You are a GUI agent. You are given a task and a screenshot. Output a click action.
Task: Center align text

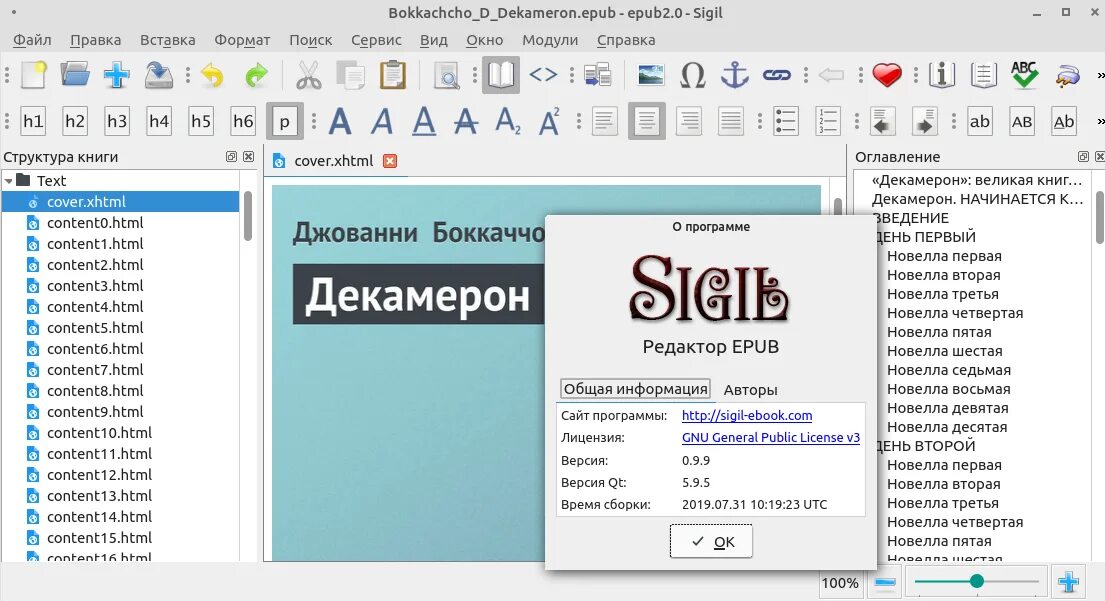pyautogui.click(x=646, y=121)
